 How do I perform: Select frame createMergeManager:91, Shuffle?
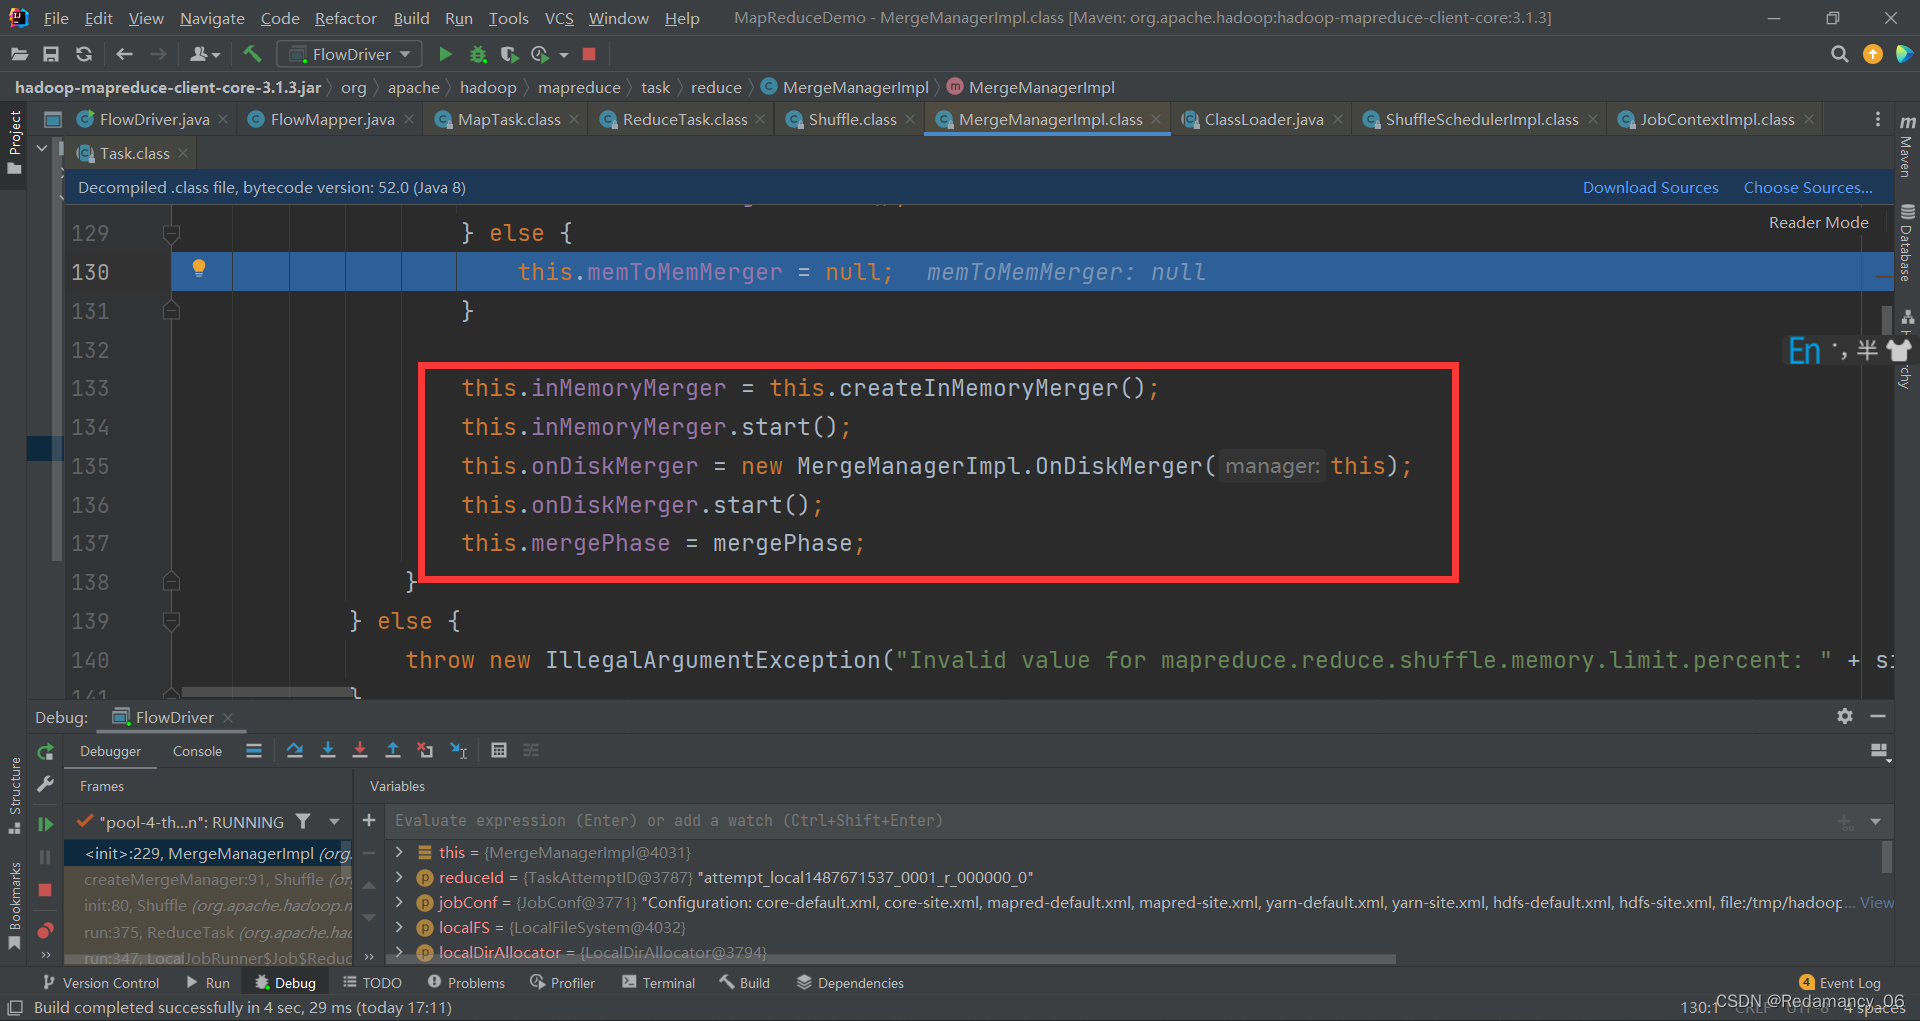click(209, 879)
